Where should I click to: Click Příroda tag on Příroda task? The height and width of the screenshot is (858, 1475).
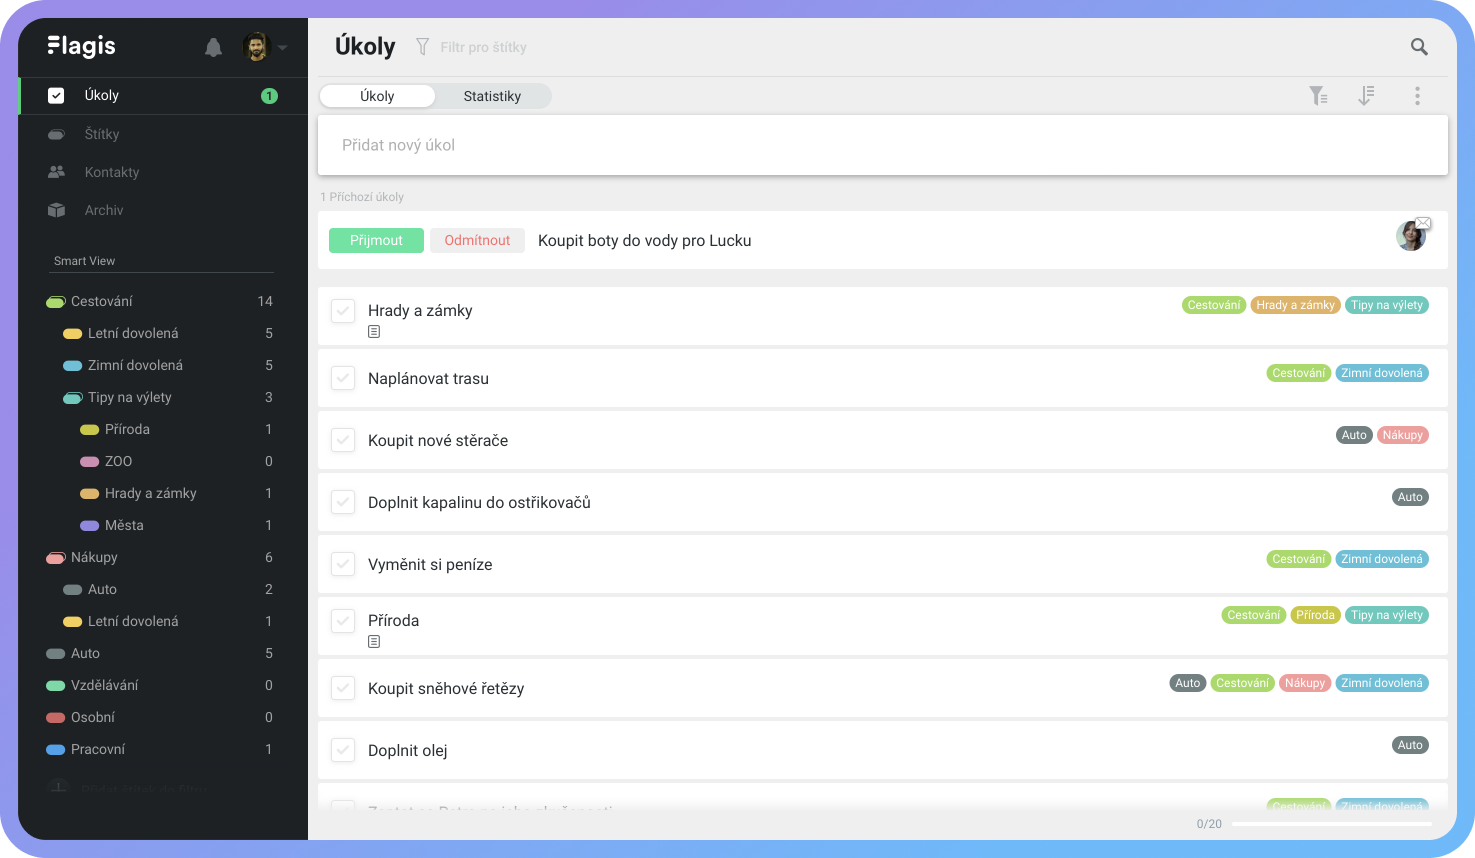(x=1315, y=615)
